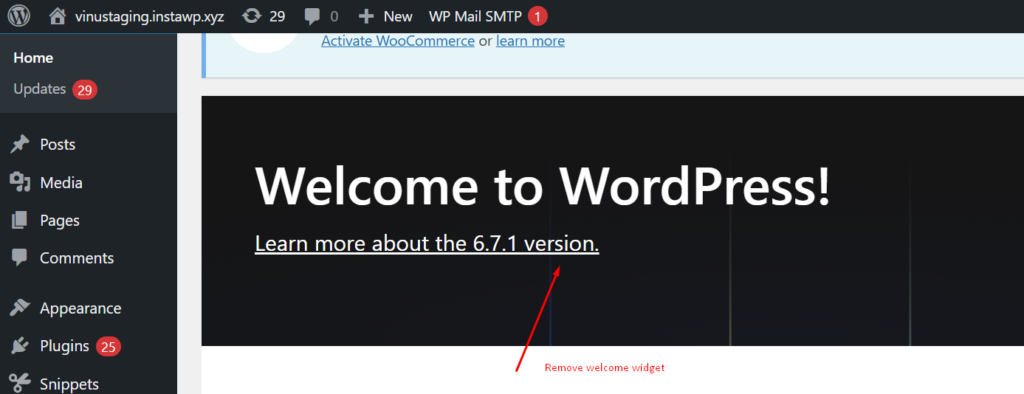Click the Comments icon in sidebar
Viewport: 1024px width, 394px height.
pyautogui.click(x=20, y=257)
